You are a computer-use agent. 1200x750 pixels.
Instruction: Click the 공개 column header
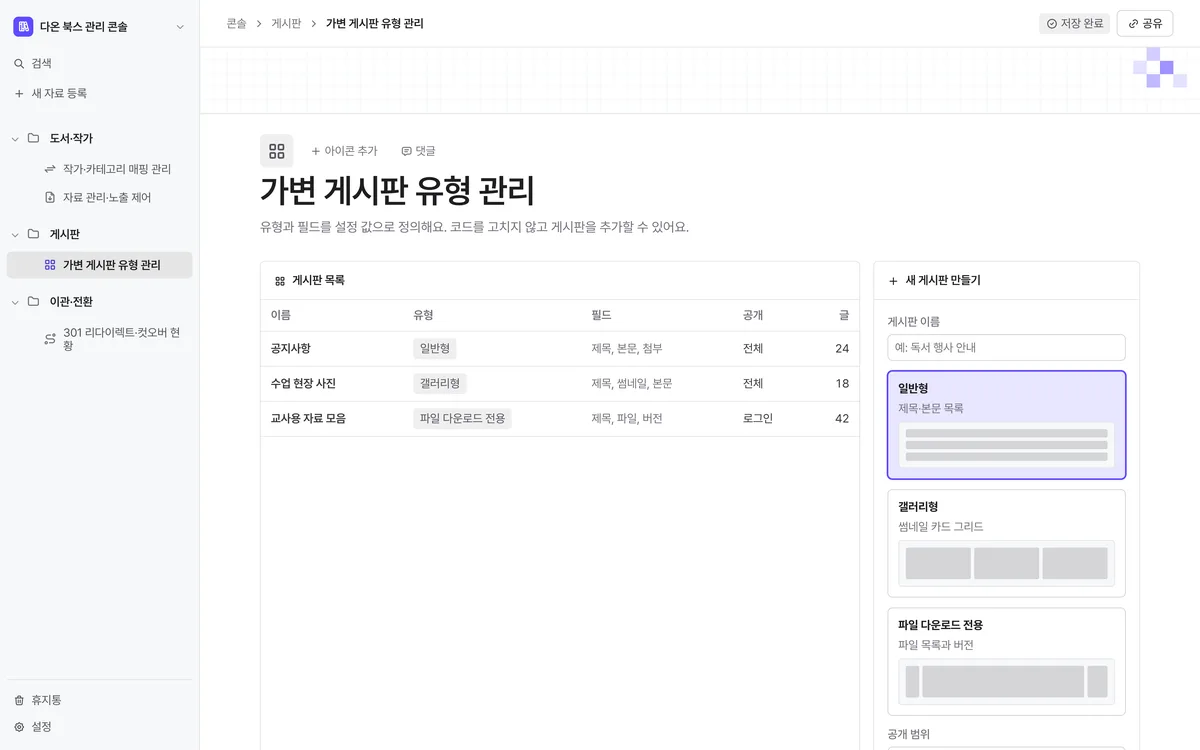pyautogui.click(x=753, y=315)
